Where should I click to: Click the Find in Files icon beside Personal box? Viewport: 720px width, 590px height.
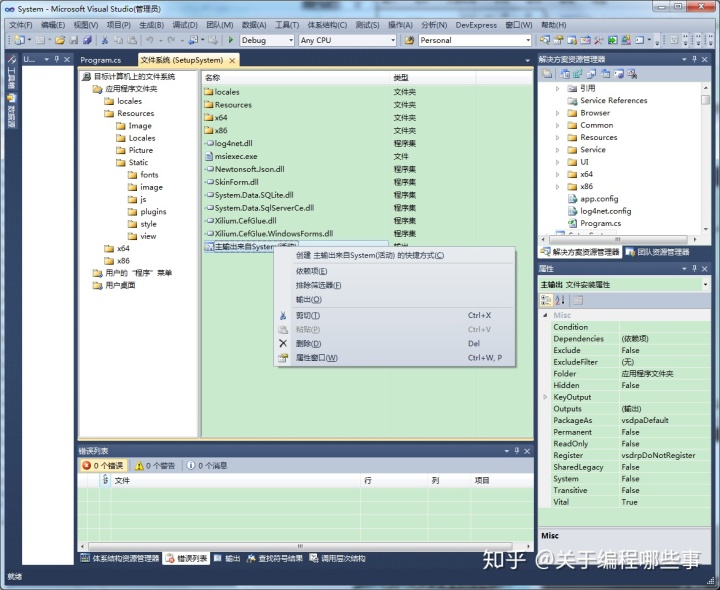tap(409, 40)
